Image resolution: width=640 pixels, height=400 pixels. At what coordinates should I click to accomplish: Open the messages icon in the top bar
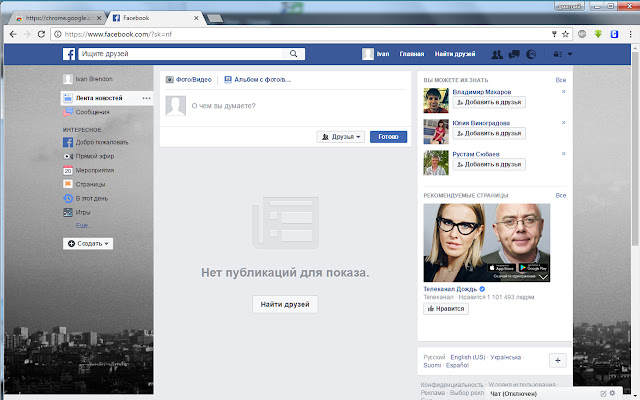(514, 54)
